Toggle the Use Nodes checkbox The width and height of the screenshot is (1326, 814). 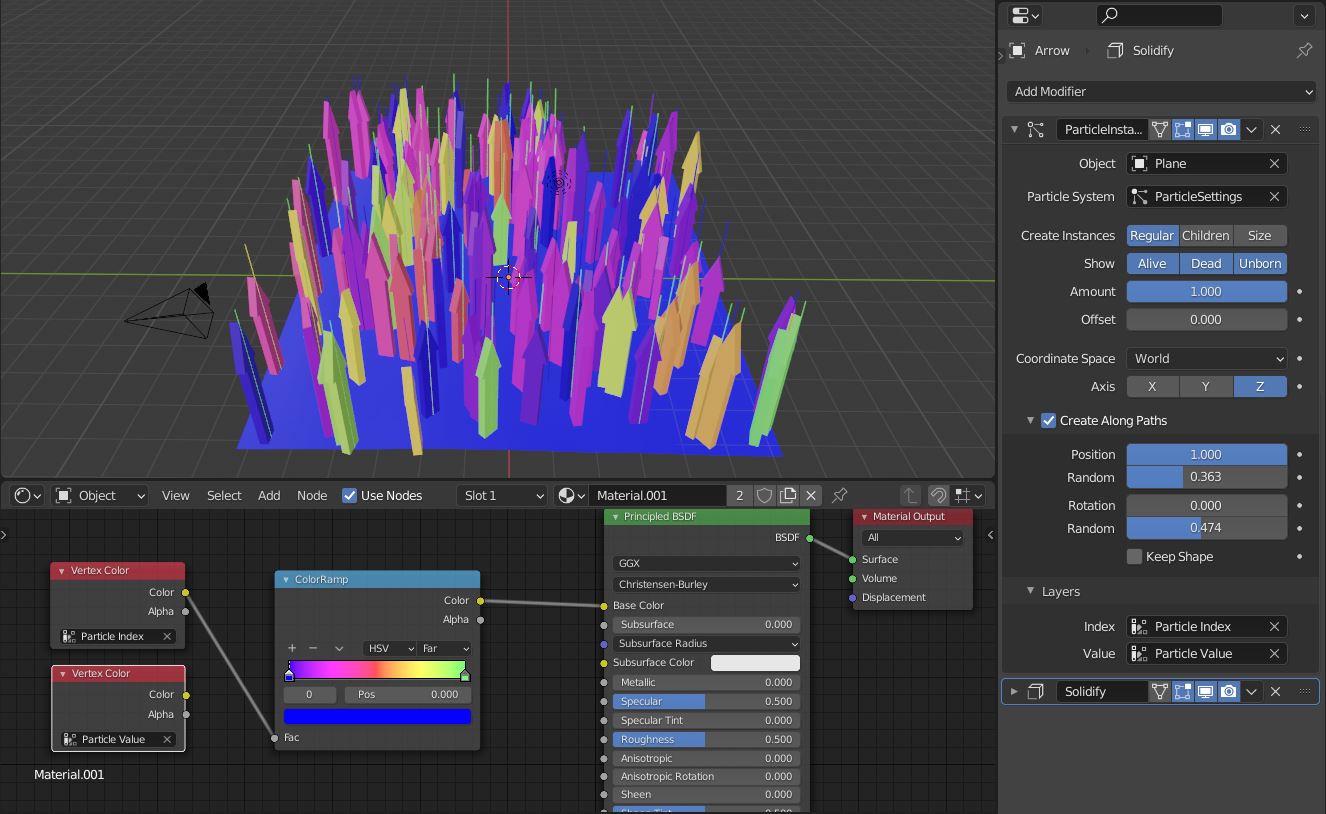point(349,495)
